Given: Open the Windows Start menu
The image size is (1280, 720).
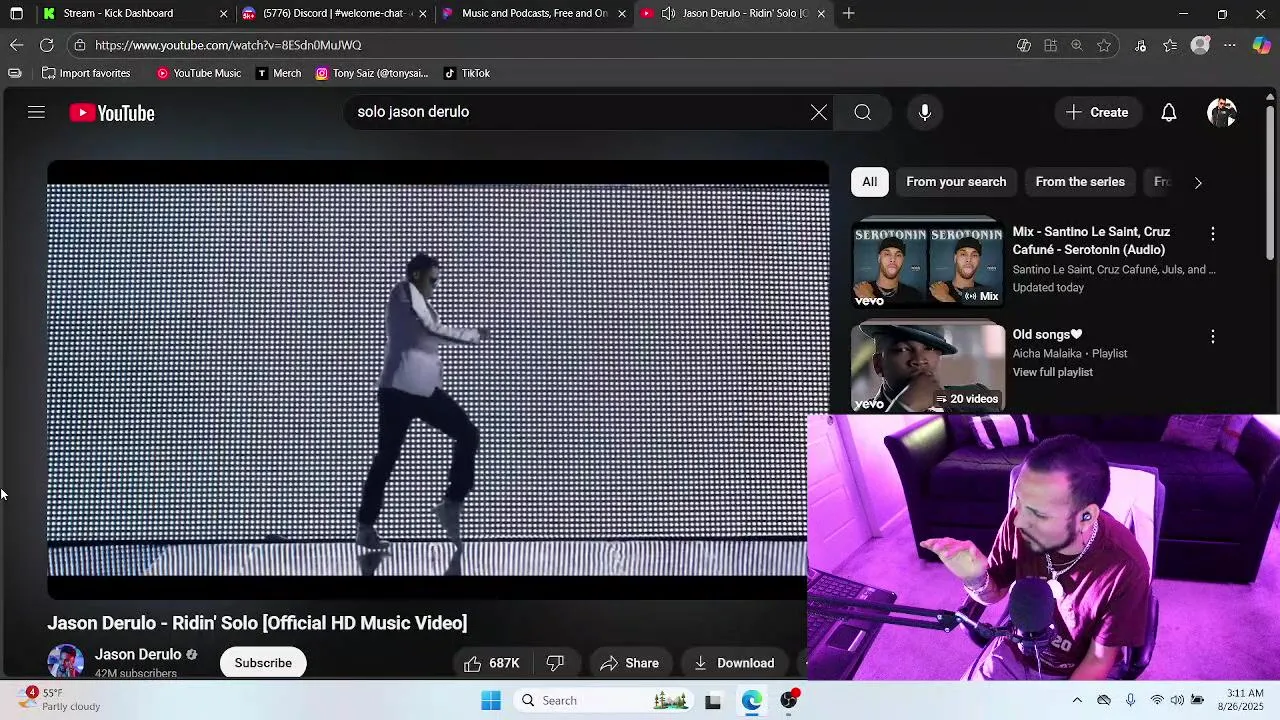Looking at the screenshot, I should [x=491, y=701].
